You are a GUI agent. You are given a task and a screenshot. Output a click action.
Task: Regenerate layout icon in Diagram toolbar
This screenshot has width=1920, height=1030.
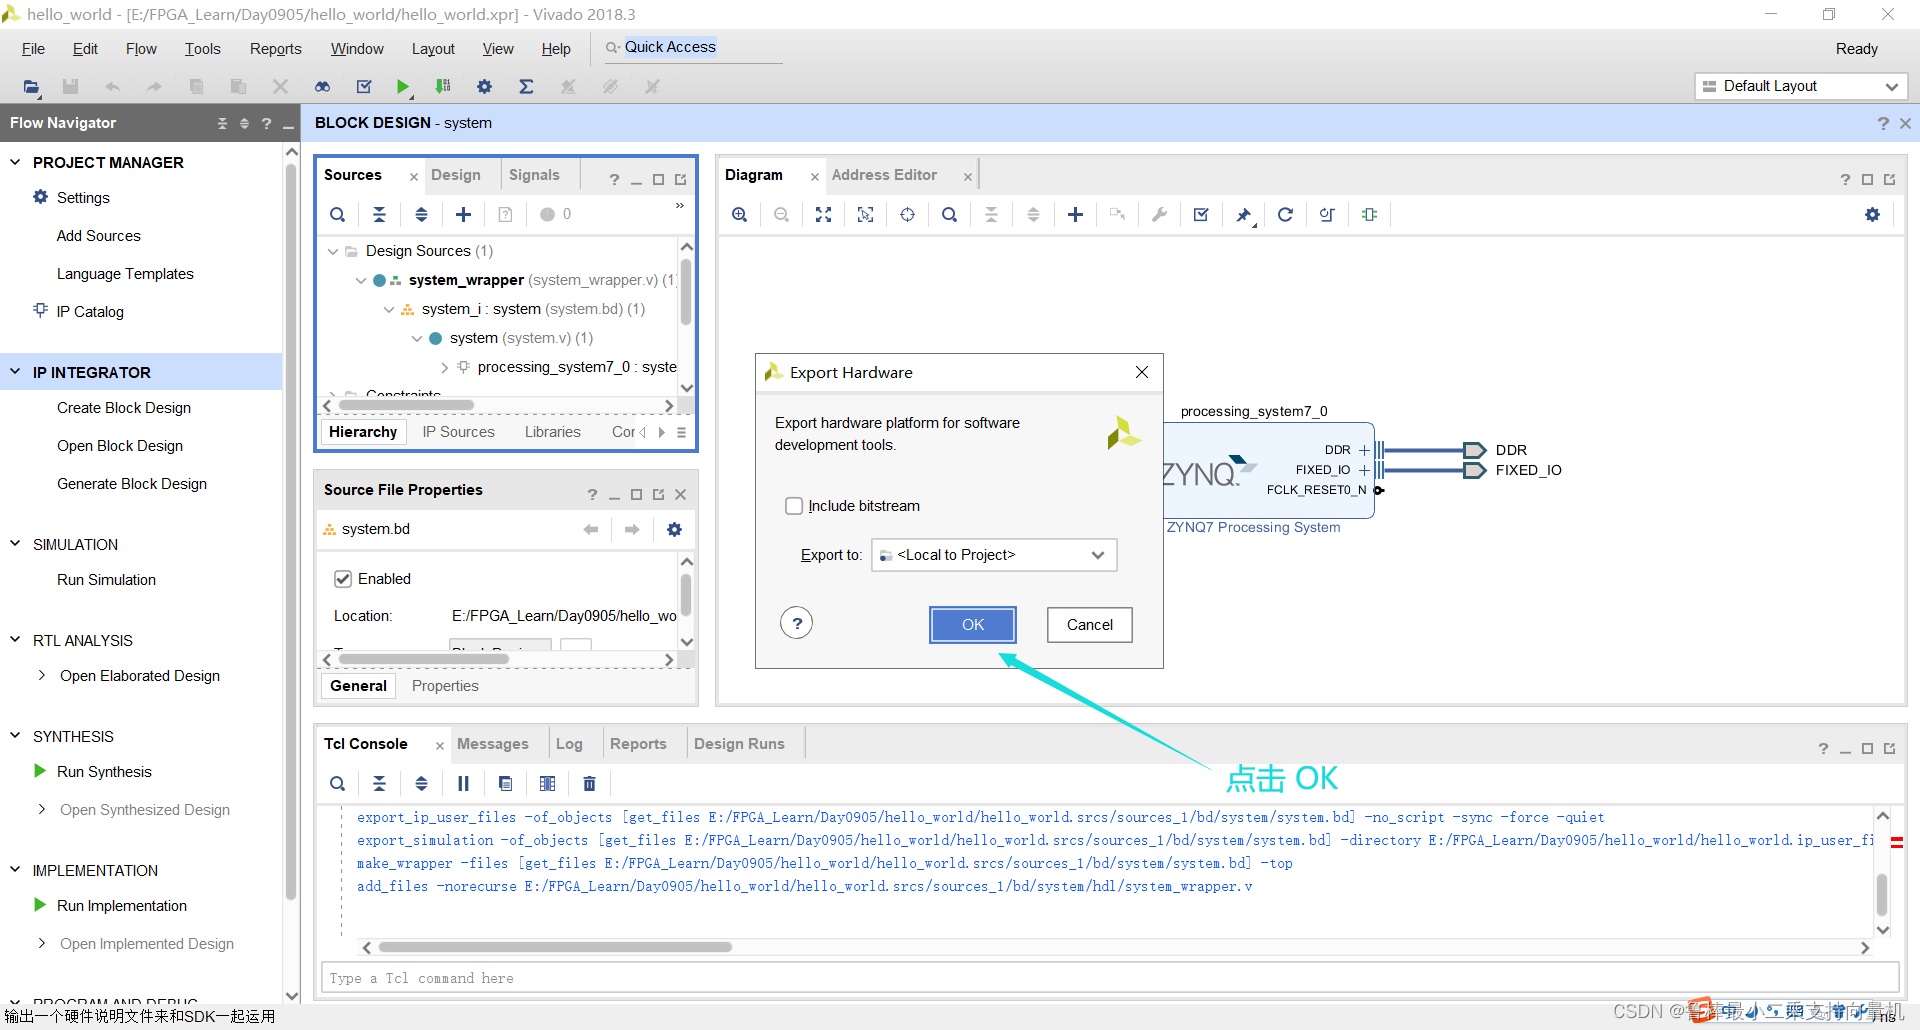(1285, 214)
